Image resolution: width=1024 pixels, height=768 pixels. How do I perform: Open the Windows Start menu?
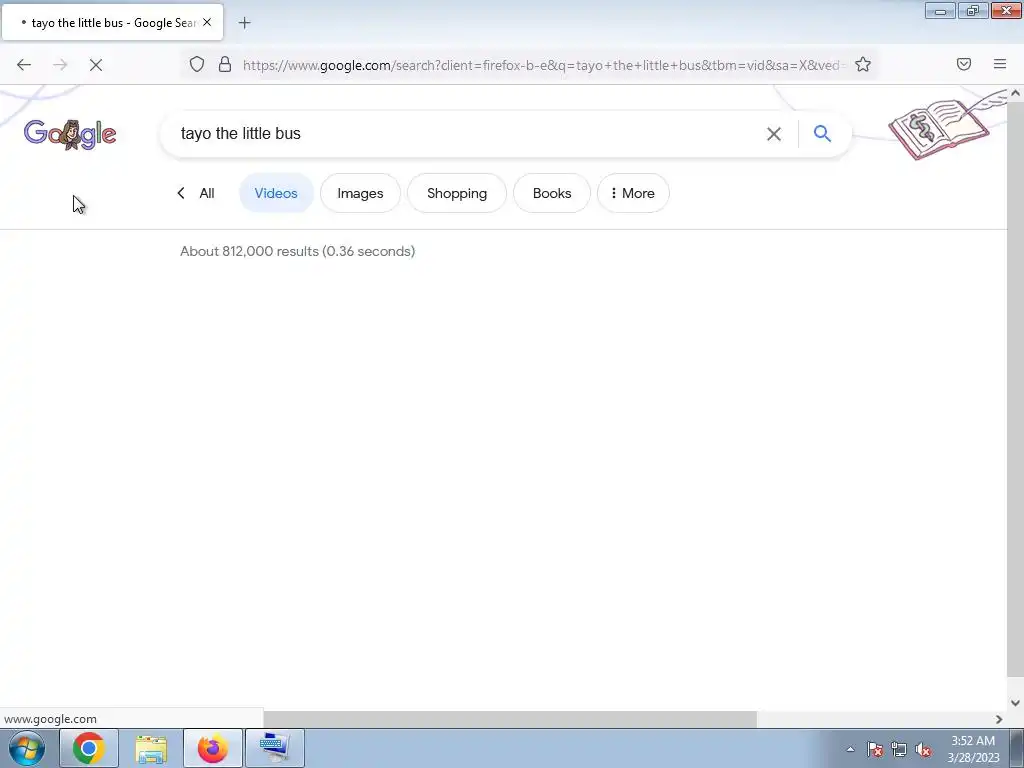(27, 748)
